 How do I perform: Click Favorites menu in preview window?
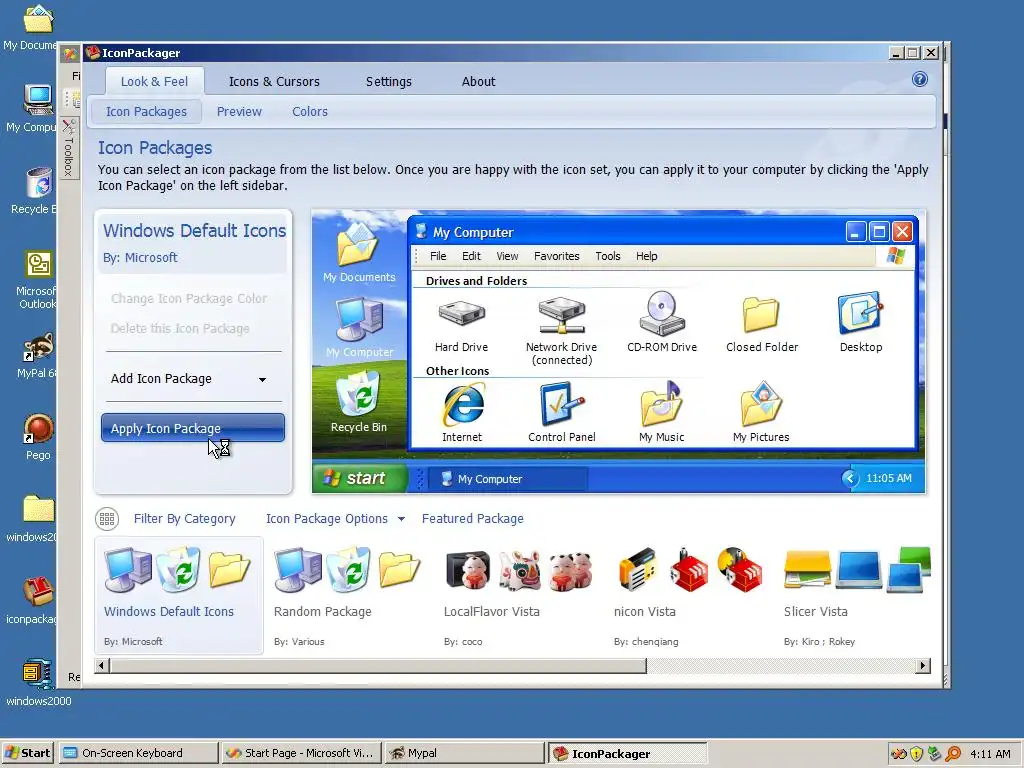(x=556, y=257)
